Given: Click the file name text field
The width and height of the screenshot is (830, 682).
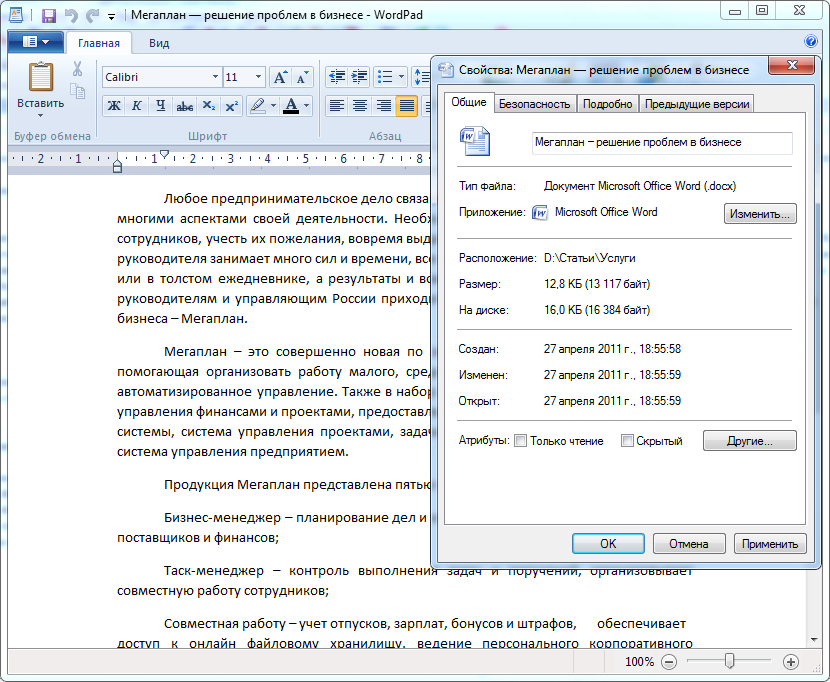Looking at the screenshot, I should (662, 143).
